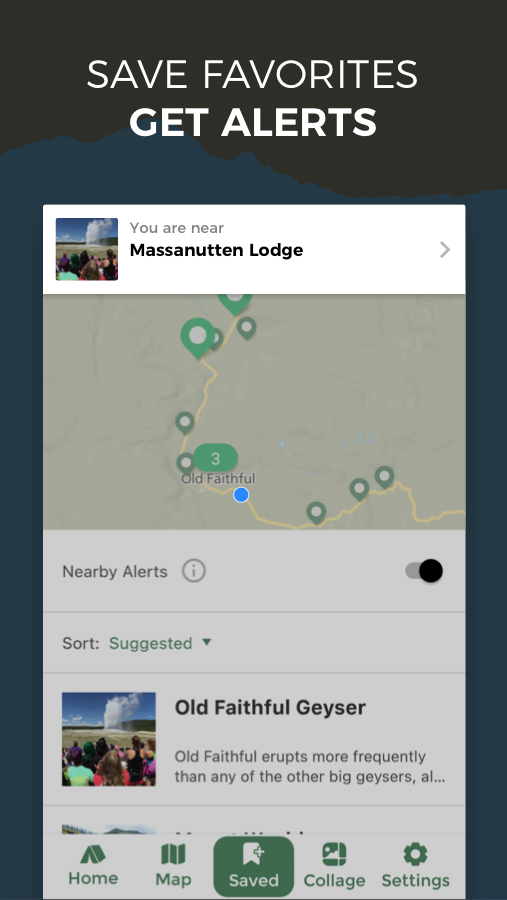Tap the blue current location dot
Screen dimensions: 507x900
[x=241, y=495]
